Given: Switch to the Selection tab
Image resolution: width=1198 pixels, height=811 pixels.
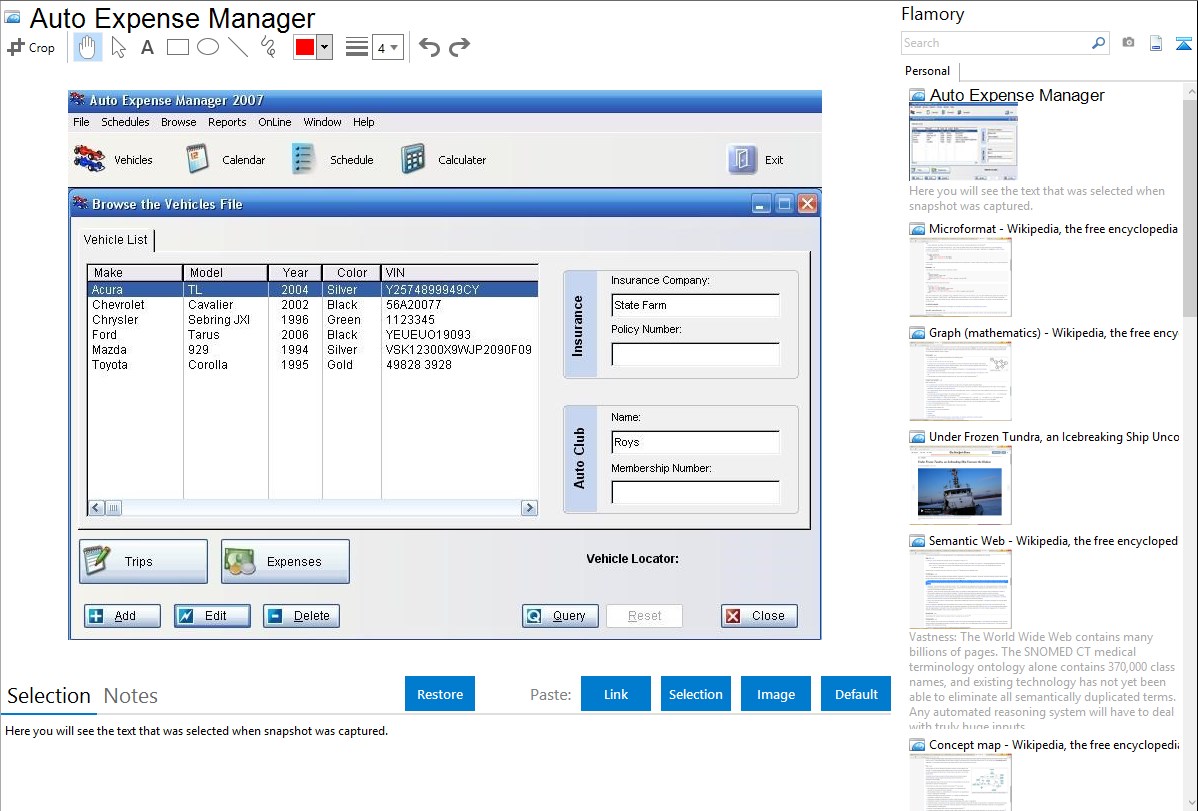Looking at the screenshot, I should (x=49, y=696).
